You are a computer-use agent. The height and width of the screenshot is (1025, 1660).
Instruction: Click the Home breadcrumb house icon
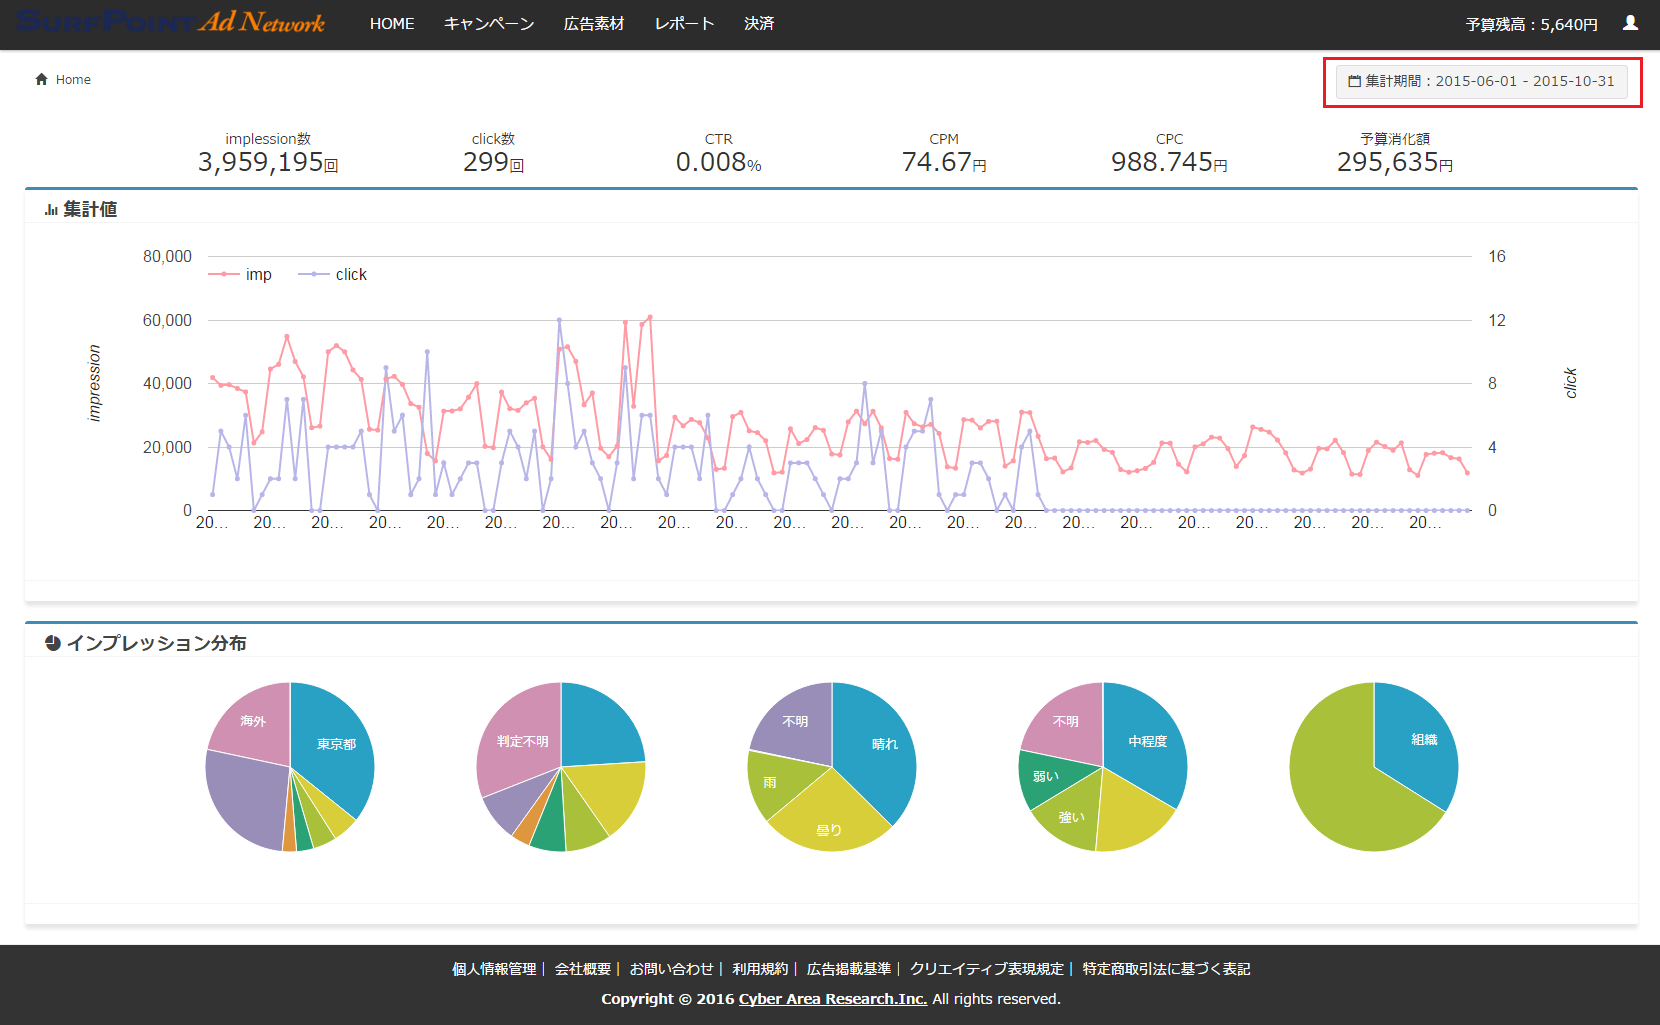(41, 80)
